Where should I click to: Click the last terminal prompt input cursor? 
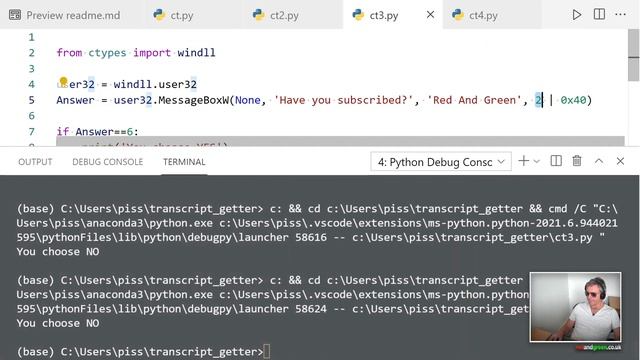(267, 352)
